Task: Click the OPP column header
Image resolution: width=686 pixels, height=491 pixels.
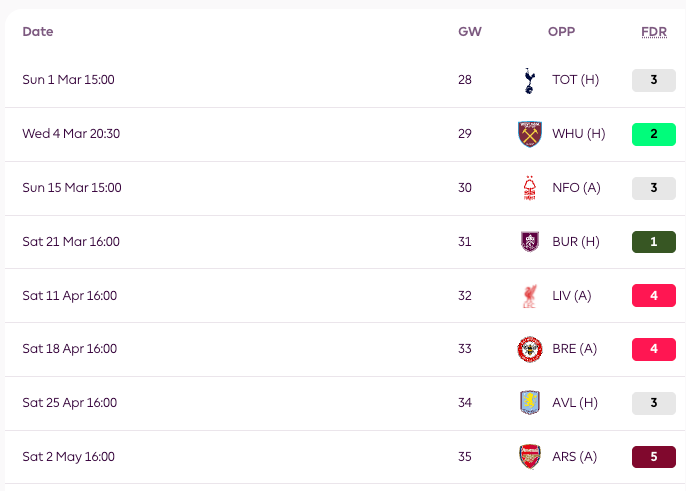Action: click(561, 32)
